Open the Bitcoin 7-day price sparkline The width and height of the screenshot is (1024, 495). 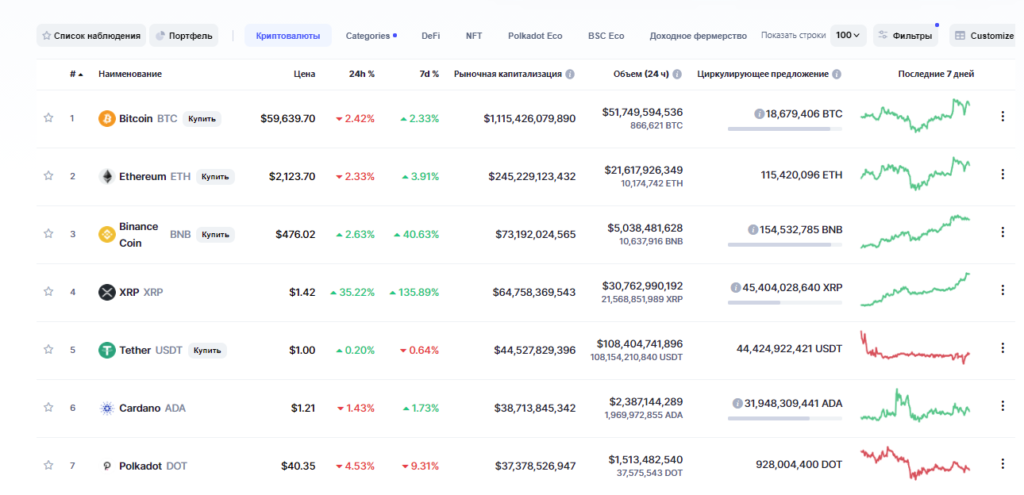point(916,115)
